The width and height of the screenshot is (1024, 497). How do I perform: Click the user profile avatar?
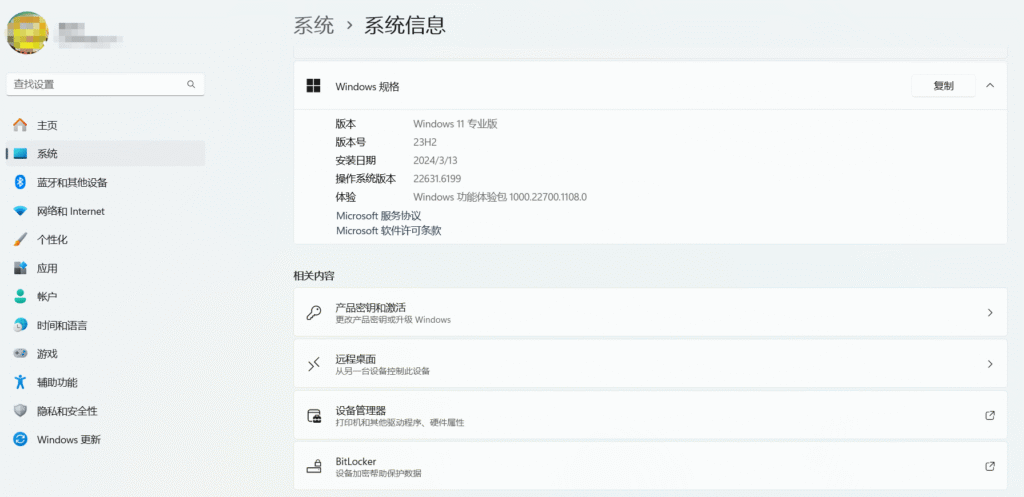point(27,33)
